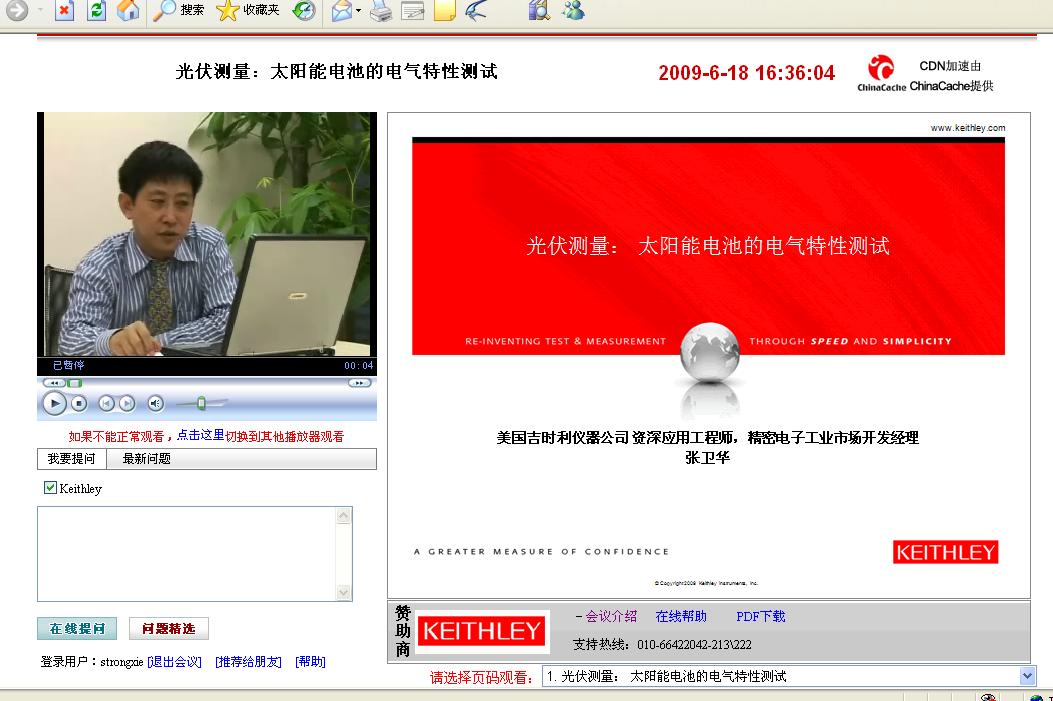Click the question box scroll down arrow
Image resolution: width=1053 pixels, height=701 pixels.
pos(343,592)
